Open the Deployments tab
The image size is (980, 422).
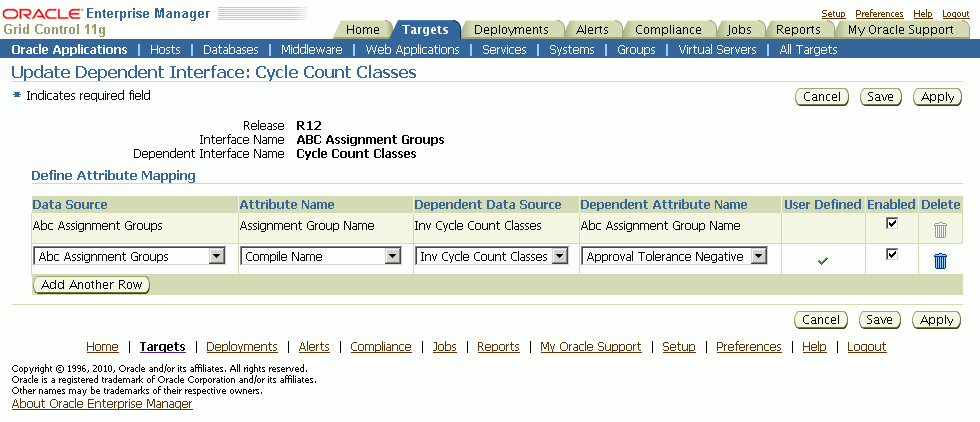pos(511,29)
